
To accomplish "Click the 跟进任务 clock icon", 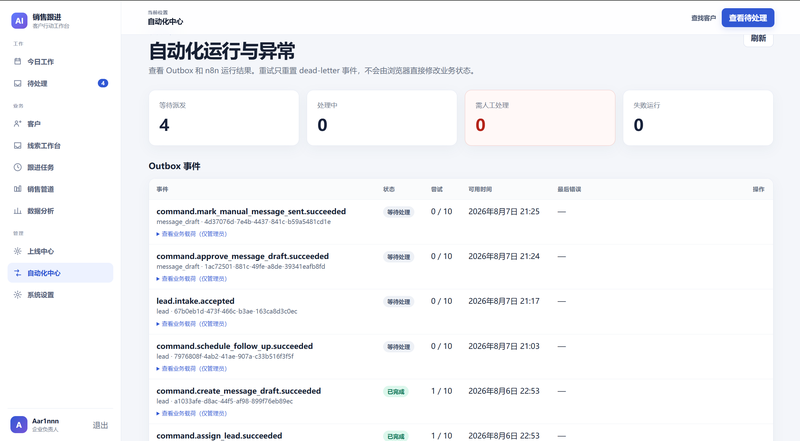I will [x=17, y=167].
